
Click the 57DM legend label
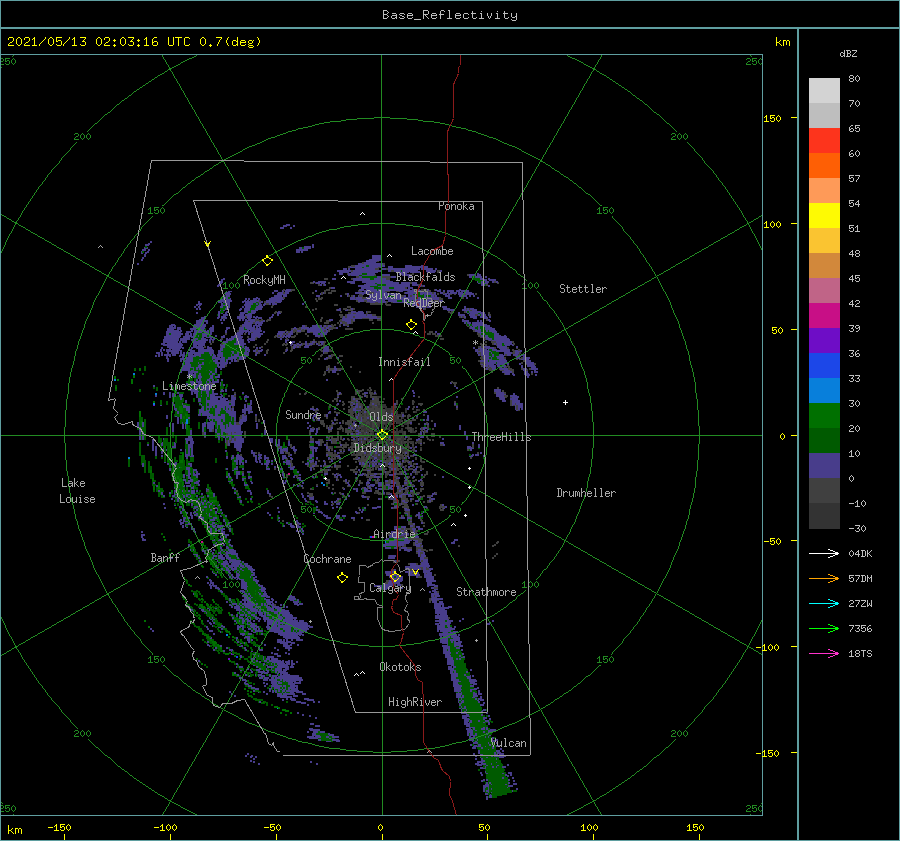[860, 578]
